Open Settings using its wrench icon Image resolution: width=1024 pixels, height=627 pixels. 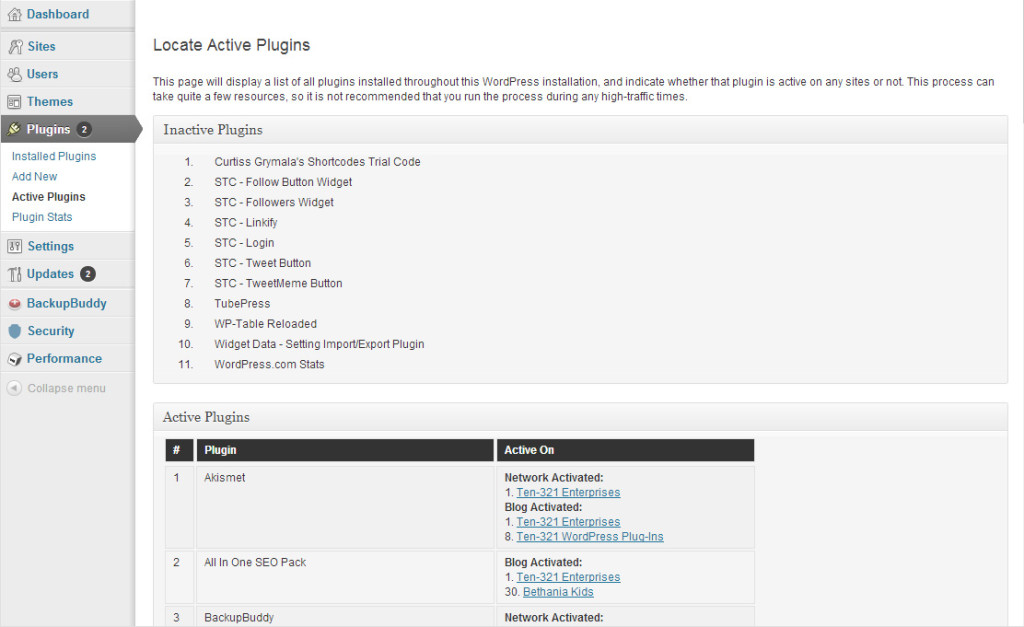(x=15, y=246)
